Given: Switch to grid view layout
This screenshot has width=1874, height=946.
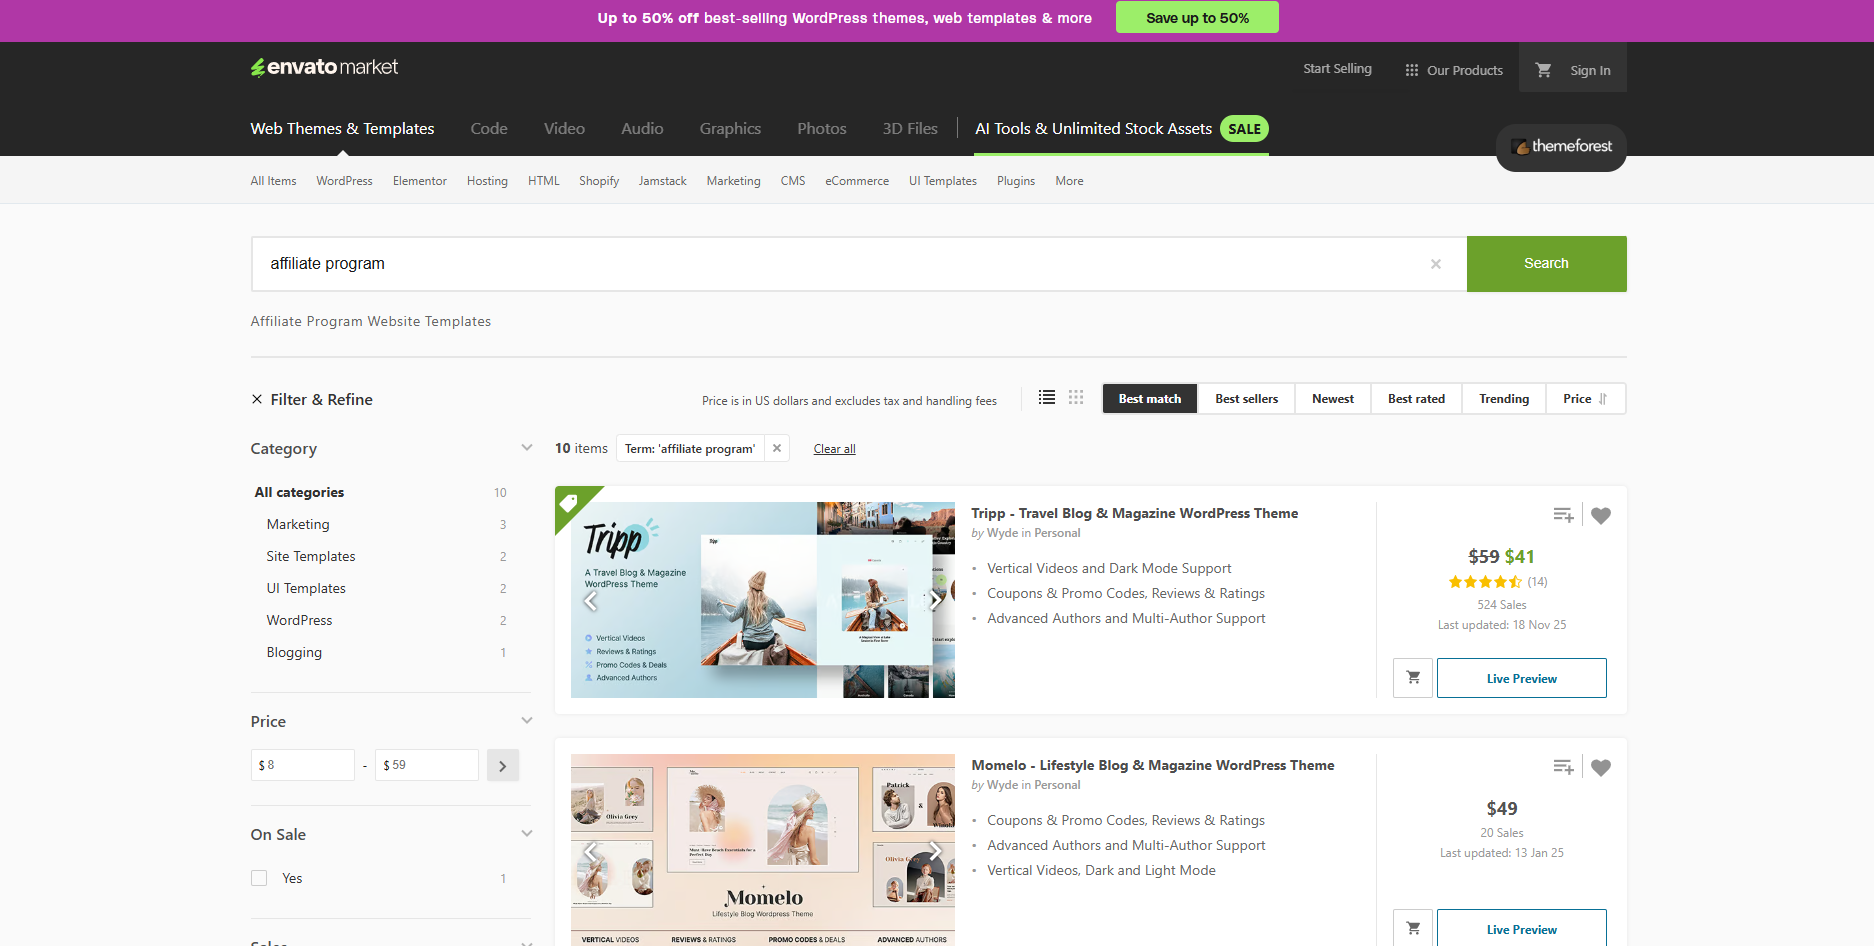Looking at the screenshot, I should [x=1076, y=398].
